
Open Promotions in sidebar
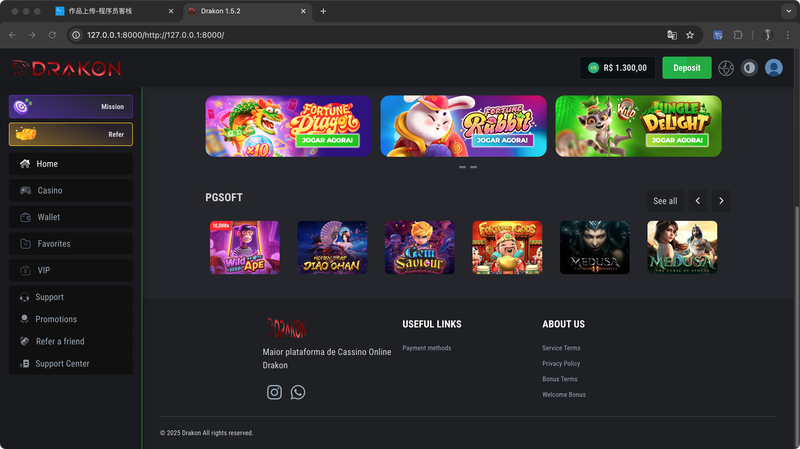point(71,319)
